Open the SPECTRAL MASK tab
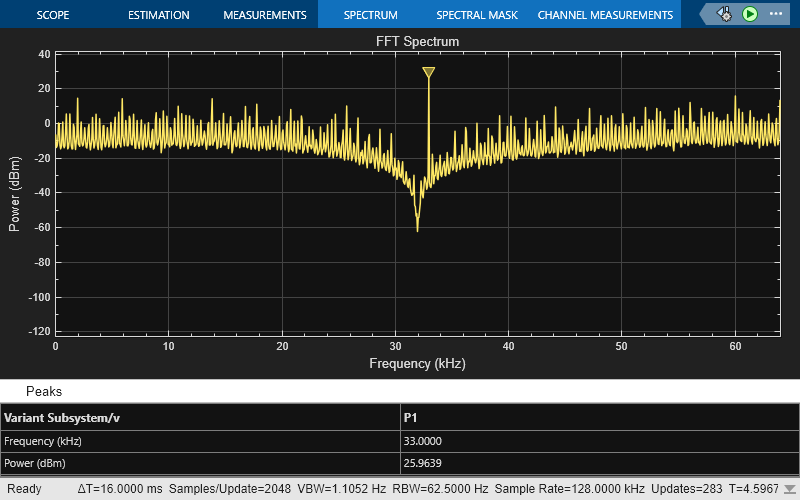This screenshot has height=500, width=800. coord(475,15)
